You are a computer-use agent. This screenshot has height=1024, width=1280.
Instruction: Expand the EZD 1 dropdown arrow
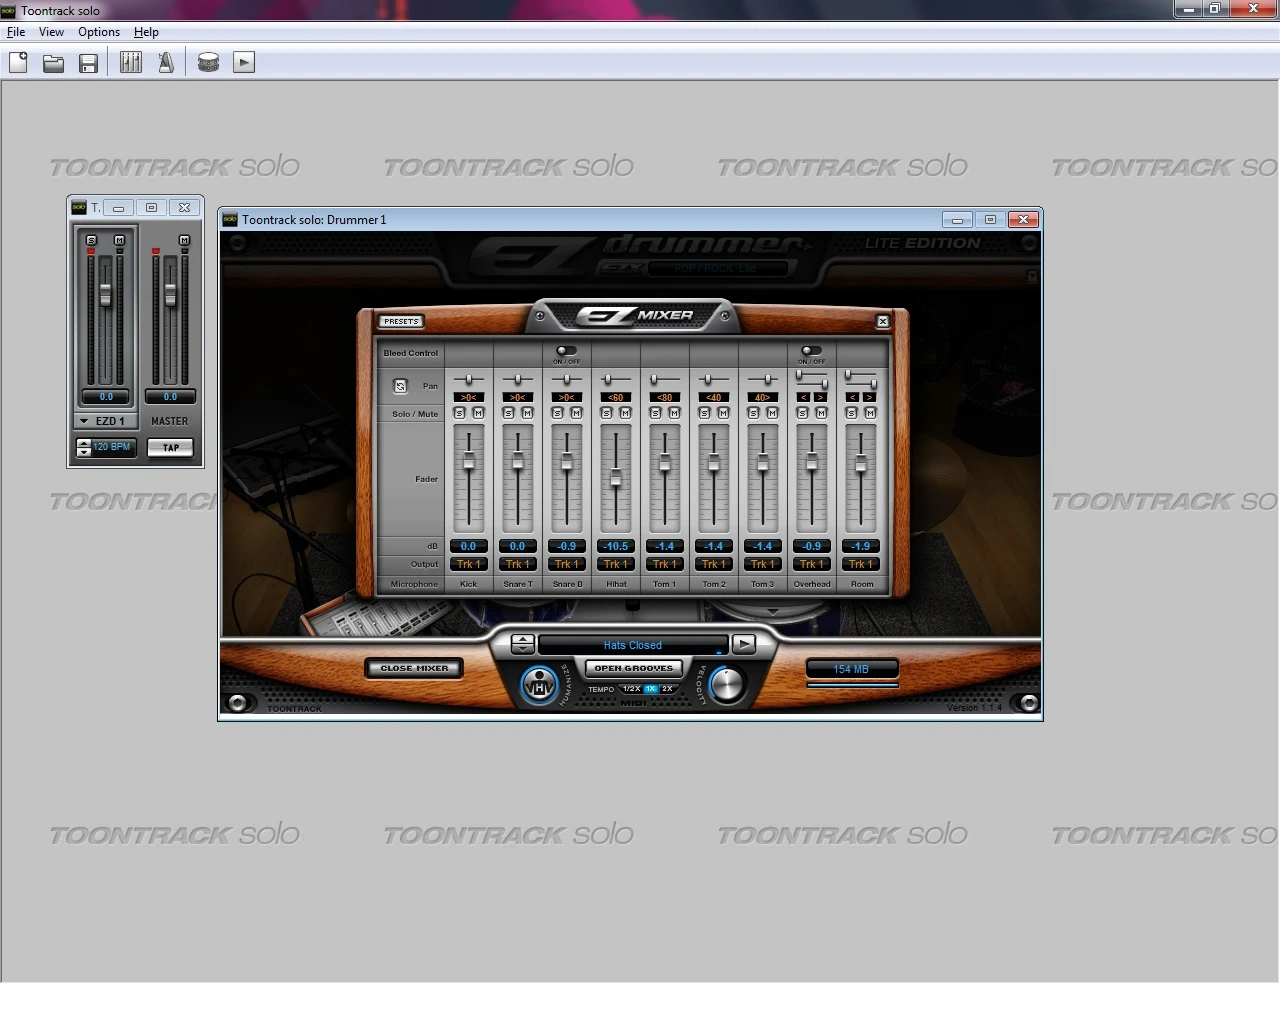pos(84,421)
